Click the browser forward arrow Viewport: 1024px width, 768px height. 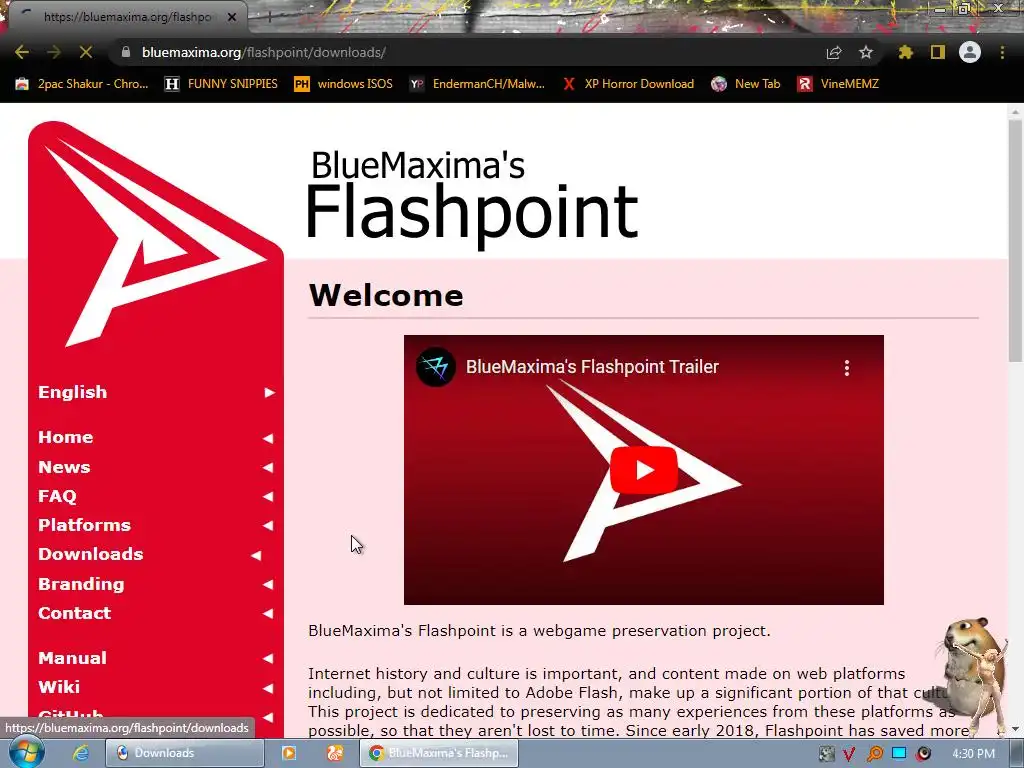(x=54, y=52)
